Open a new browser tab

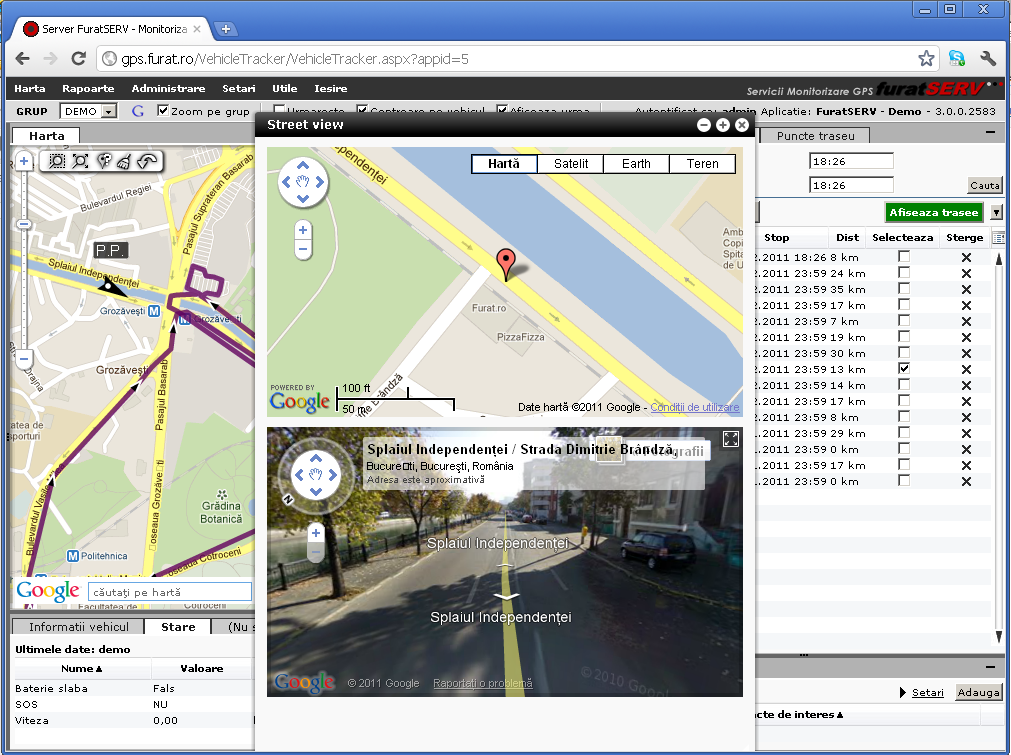pyautogui.click(x=226, y=29)
